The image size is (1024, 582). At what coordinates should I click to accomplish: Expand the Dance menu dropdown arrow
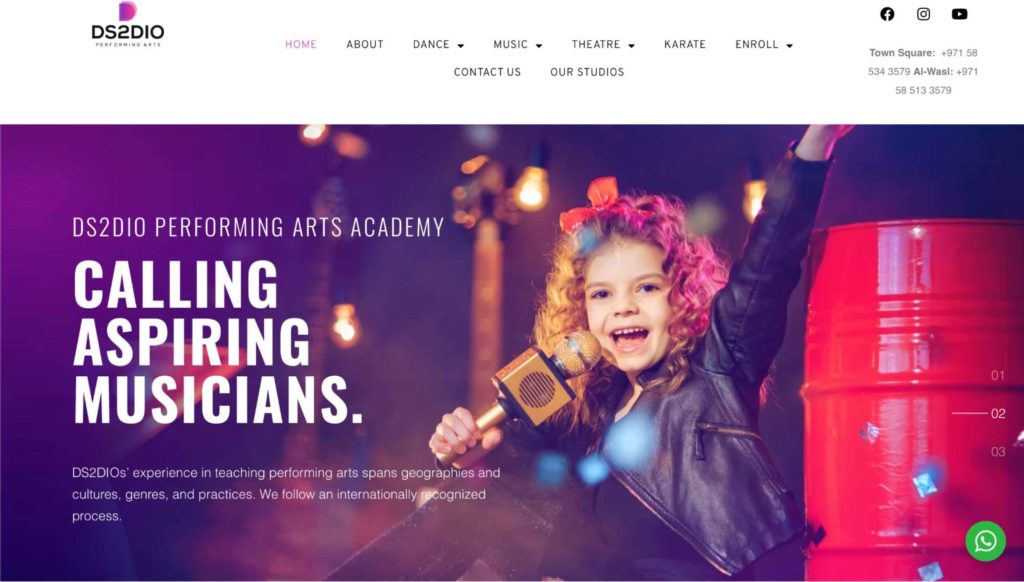[x=460, y=46]
